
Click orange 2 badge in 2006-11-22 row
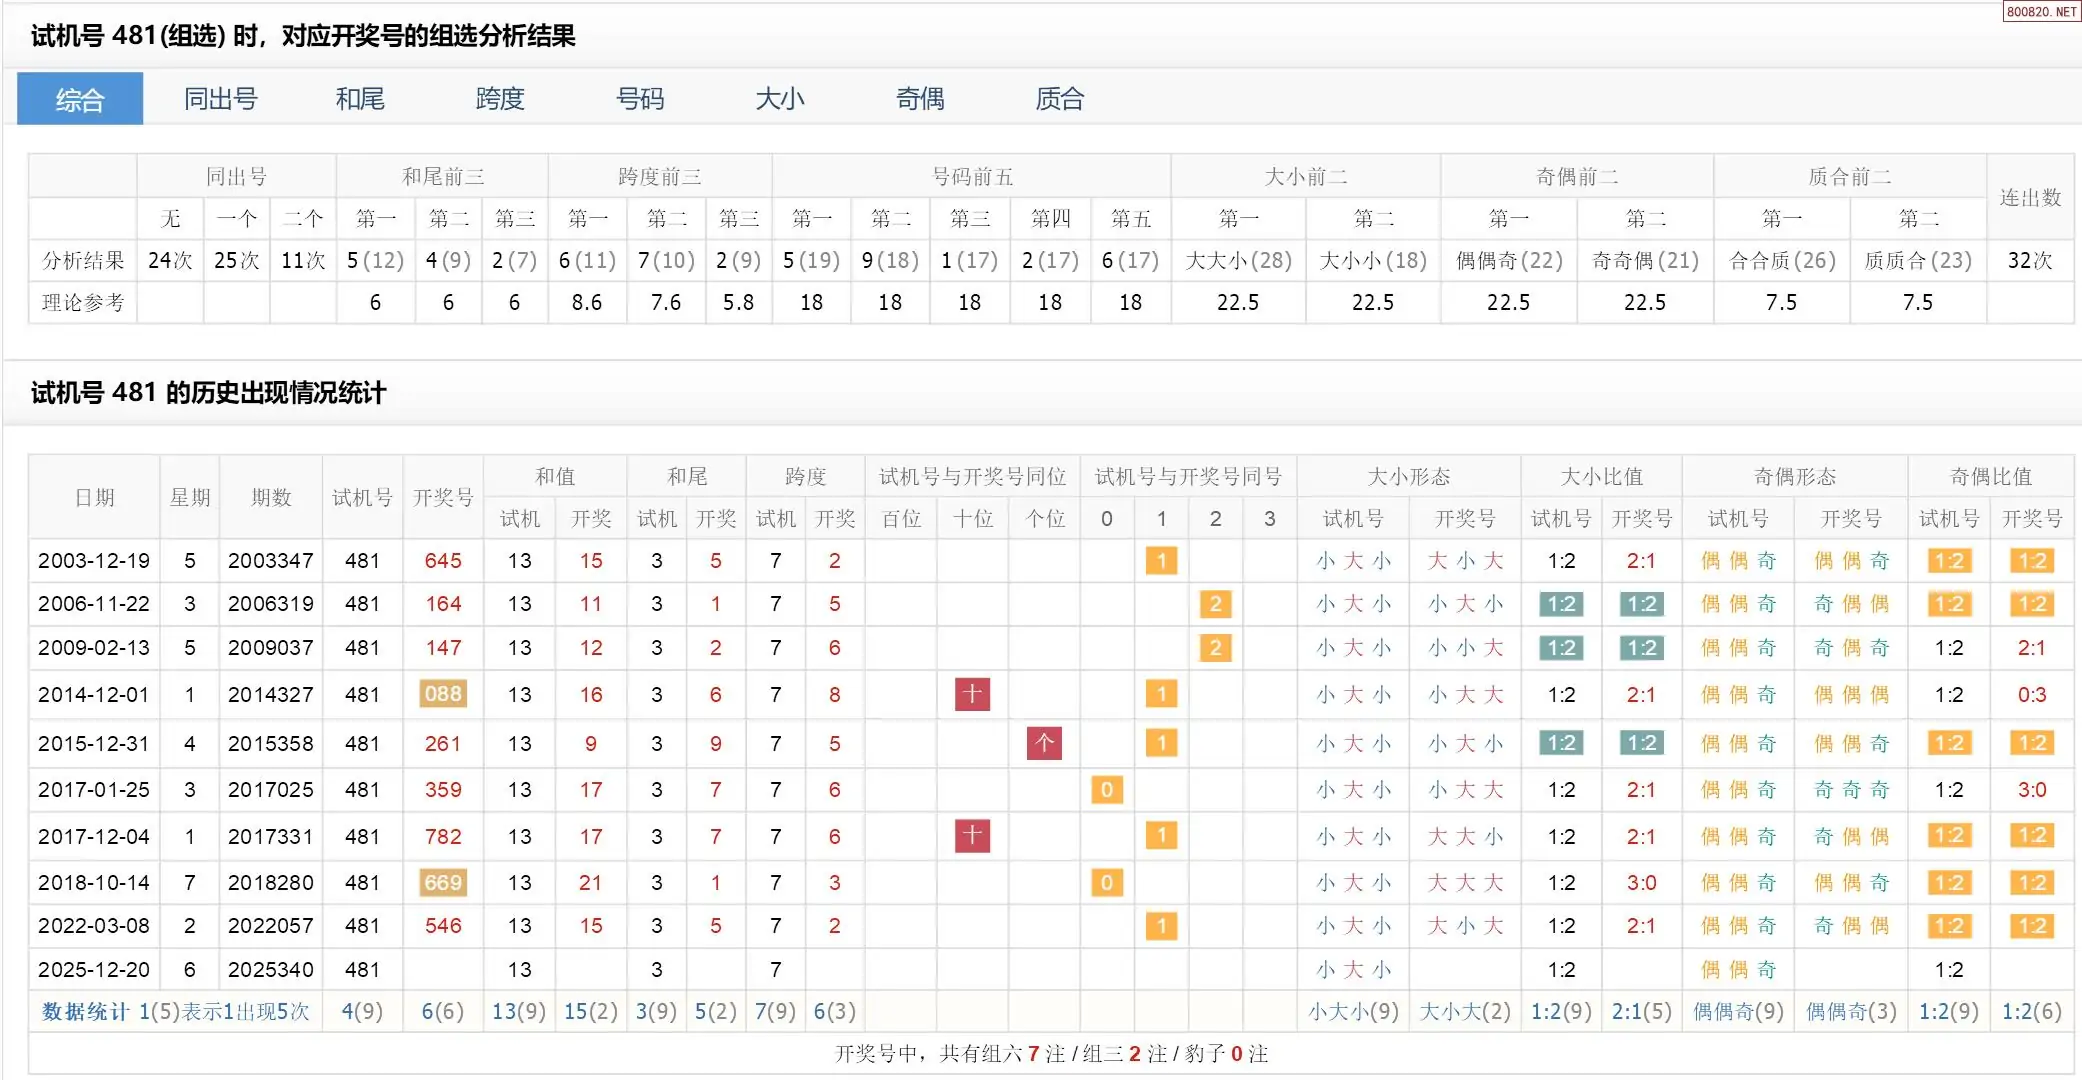click(x=1215, y=604)
